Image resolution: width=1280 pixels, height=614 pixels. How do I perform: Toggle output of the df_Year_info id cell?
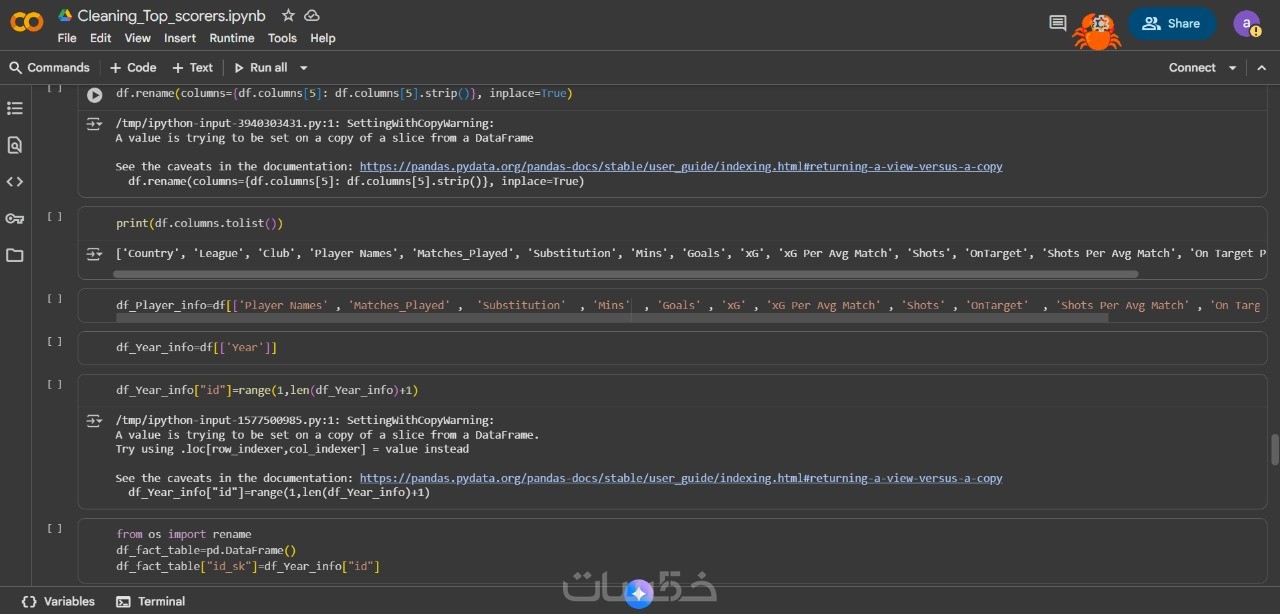pyautogui.click(x=94, y=421)
